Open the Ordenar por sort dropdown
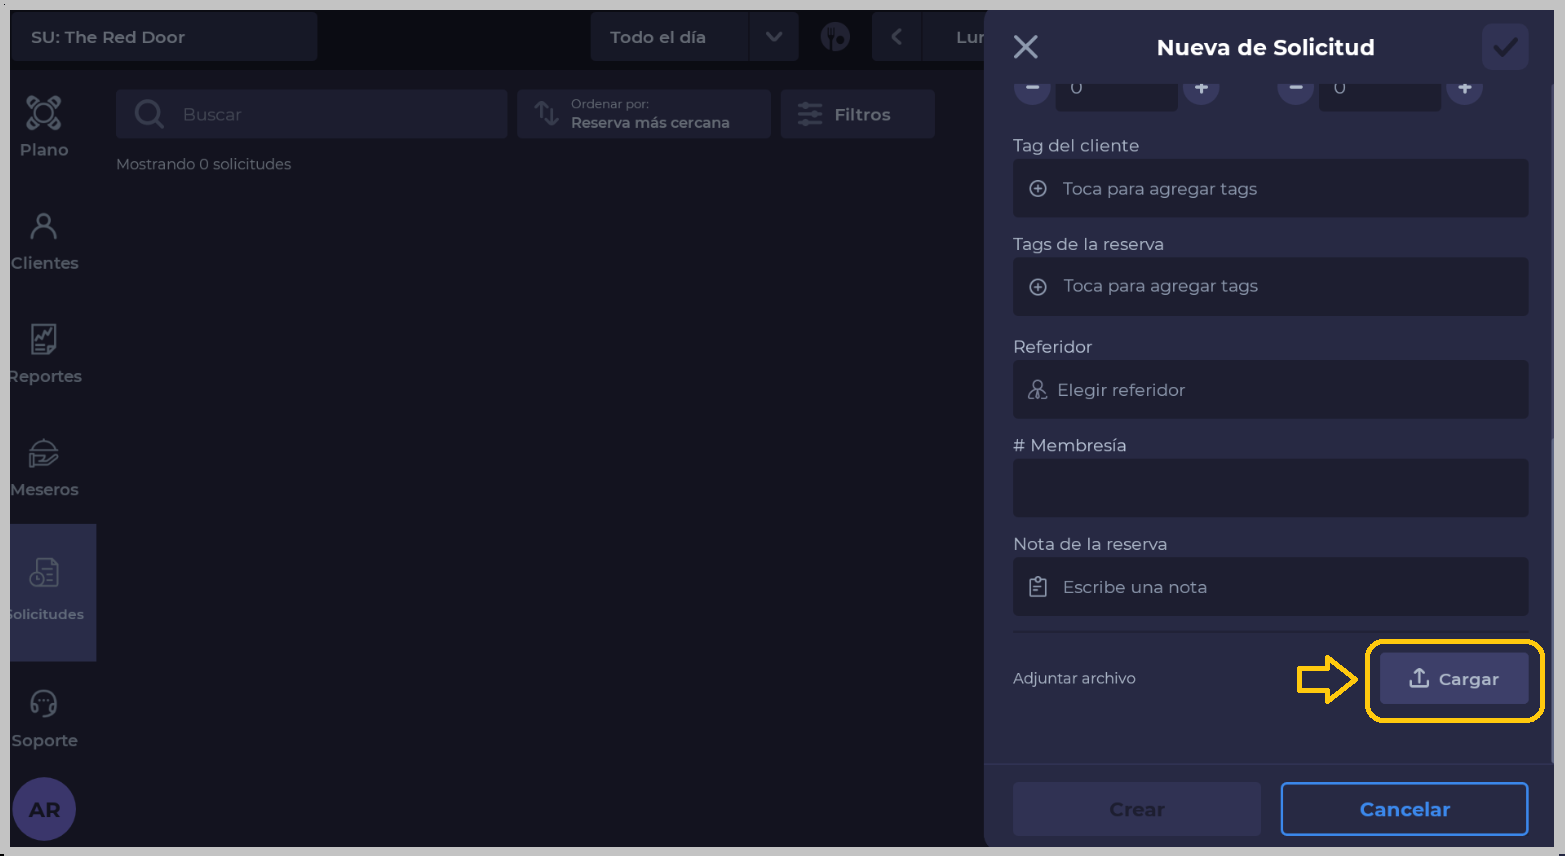Viewport: 1565px width, 856px height. coord(644,114)
